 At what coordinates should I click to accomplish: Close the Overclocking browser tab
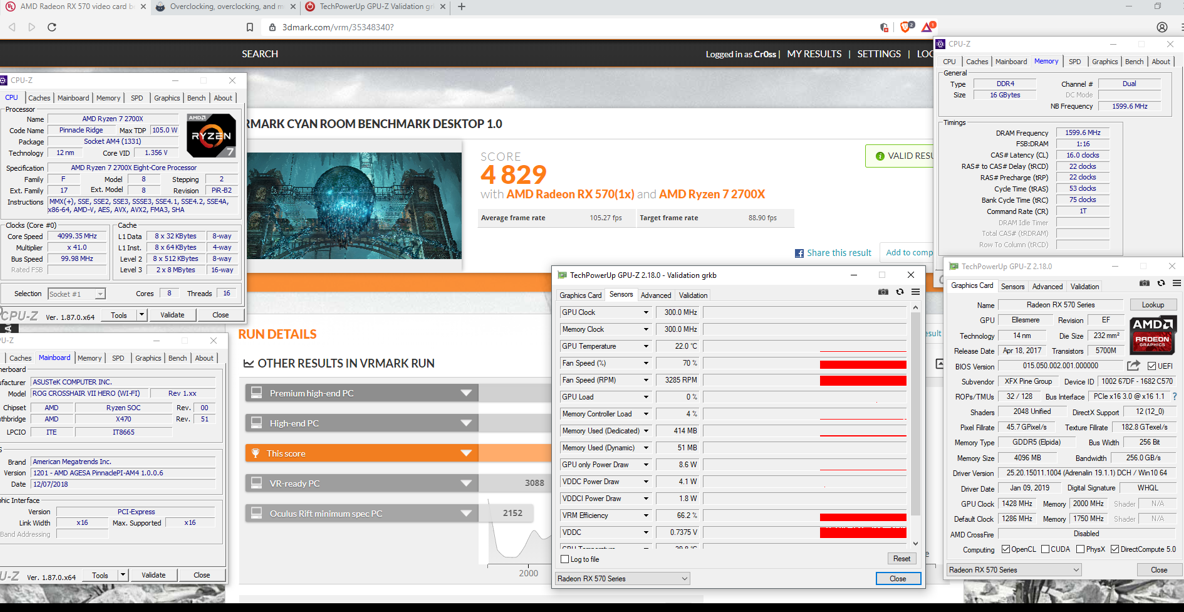coord(291,7)
